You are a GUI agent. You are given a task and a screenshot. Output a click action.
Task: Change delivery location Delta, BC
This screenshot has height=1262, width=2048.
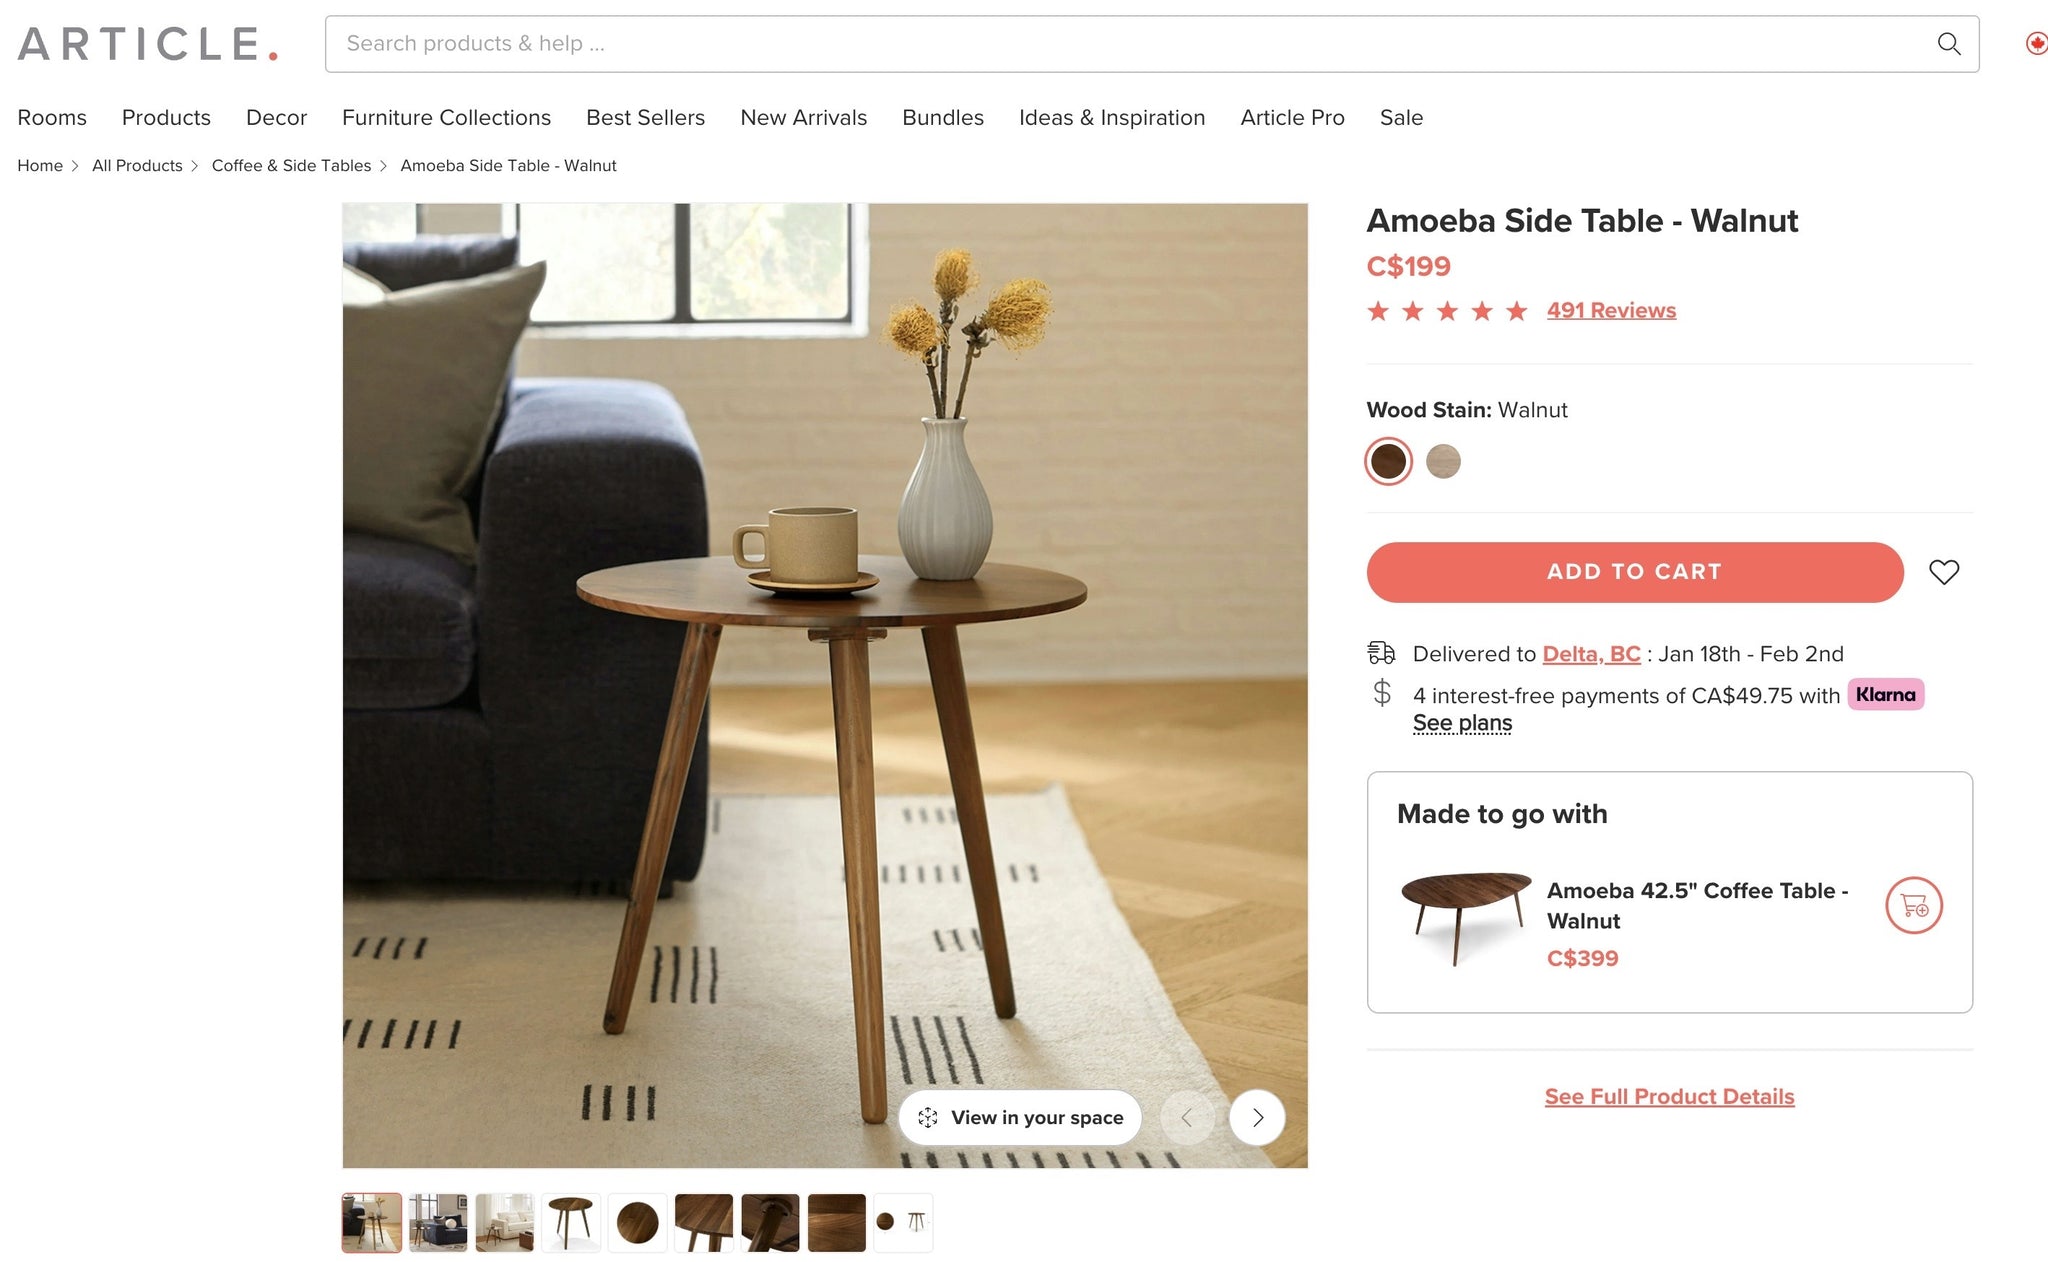point(1591,654)
